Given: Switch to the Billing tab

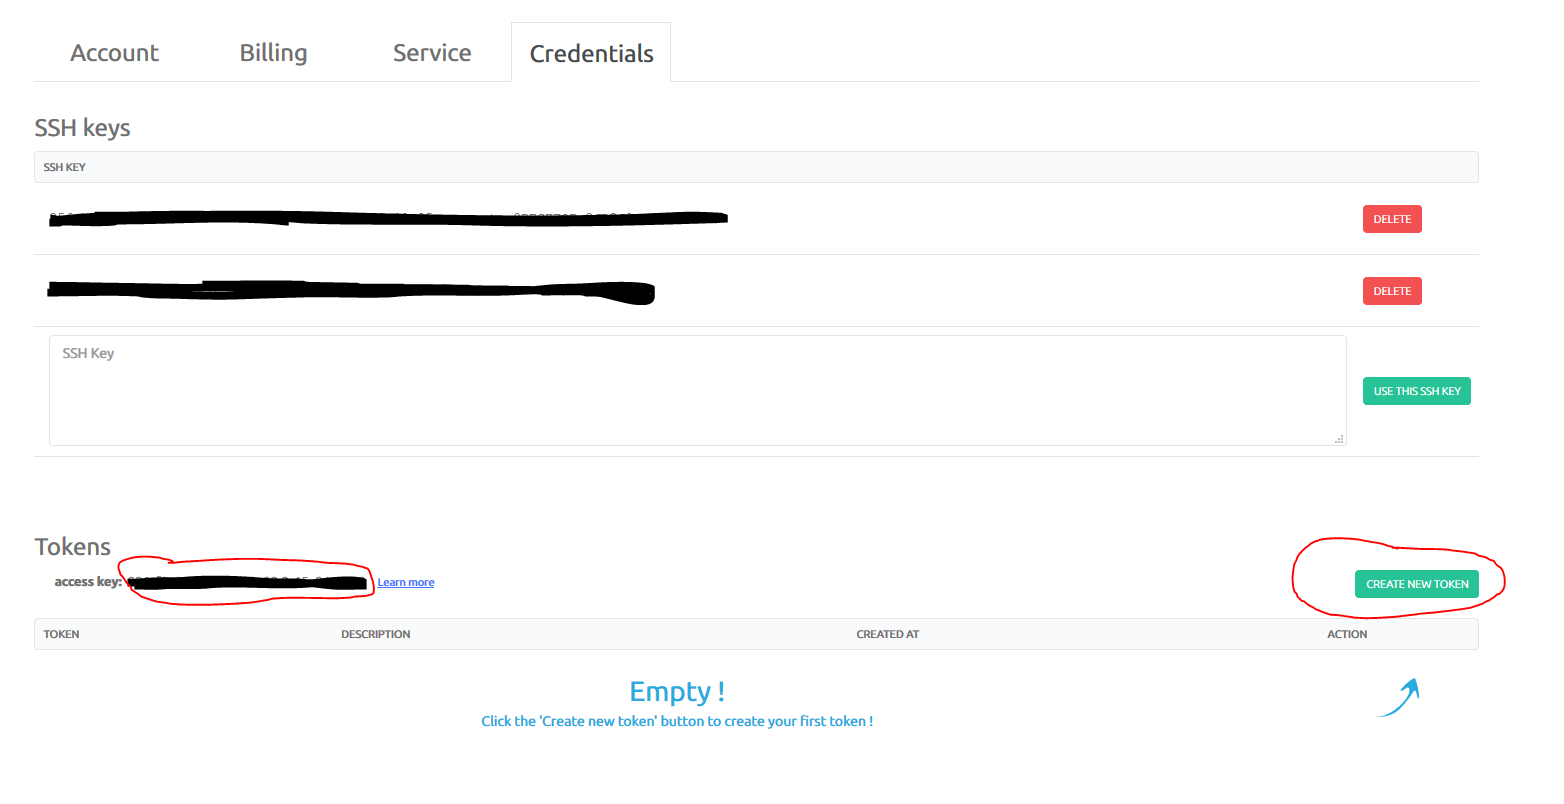Looking at the screenshot, I should [x=273, y=53].
